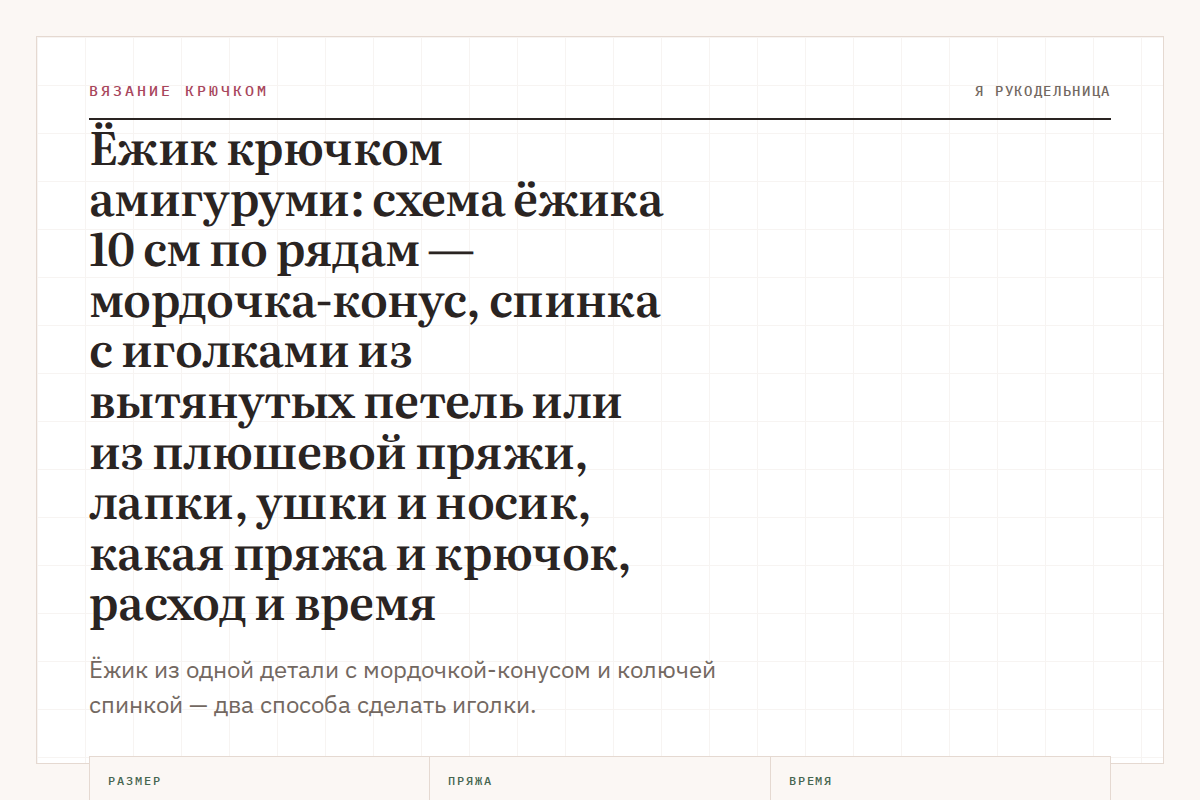Screen dimensions: 1200x800
Task: Open the ВЯЗАНИЕ КРЮЧКОМ category link
Action: [178, 91]
